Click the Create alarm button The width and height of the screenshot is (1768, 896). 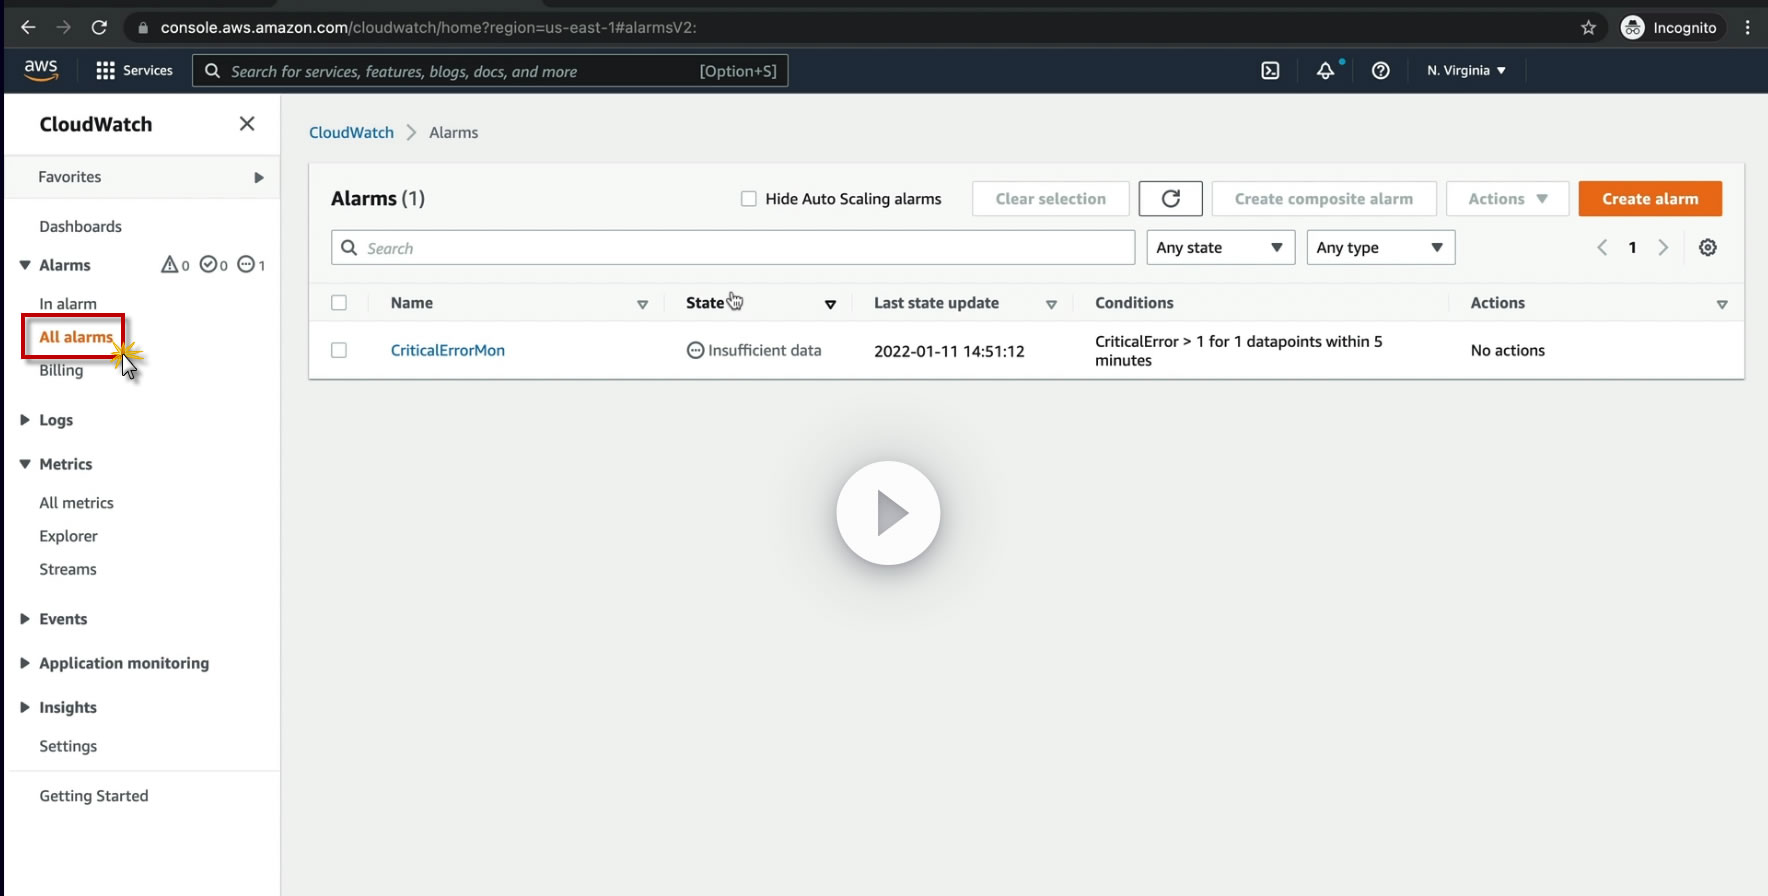coord(1650,199)
